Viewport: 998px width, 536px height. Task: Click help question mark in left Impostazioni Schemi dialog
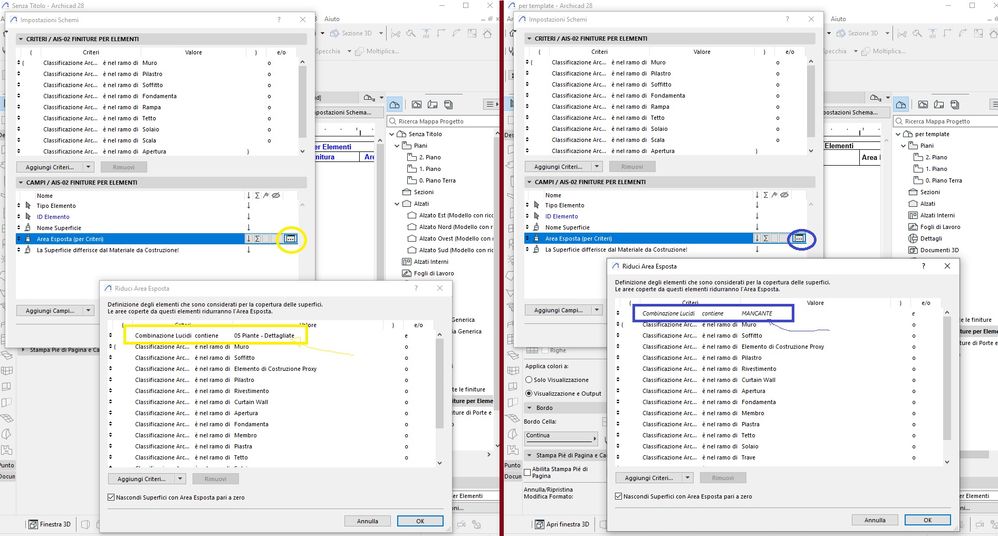coord(279,20)
